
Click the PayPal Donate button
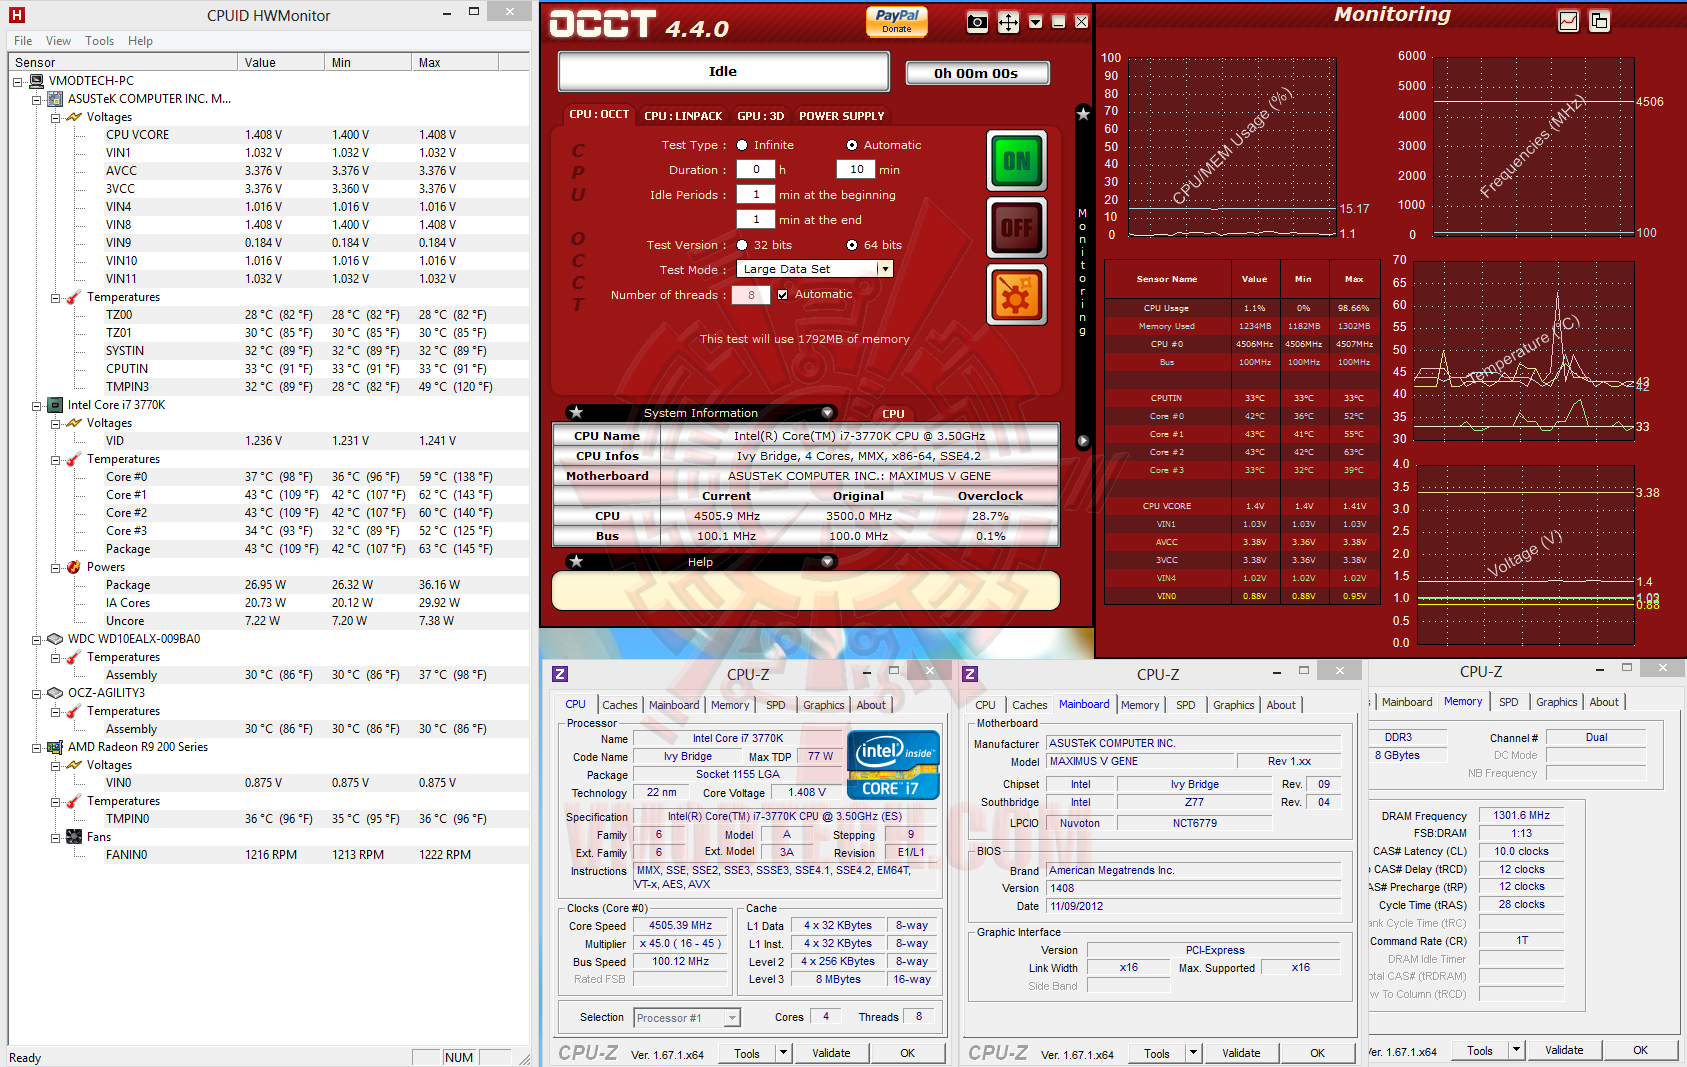[897, 21]
